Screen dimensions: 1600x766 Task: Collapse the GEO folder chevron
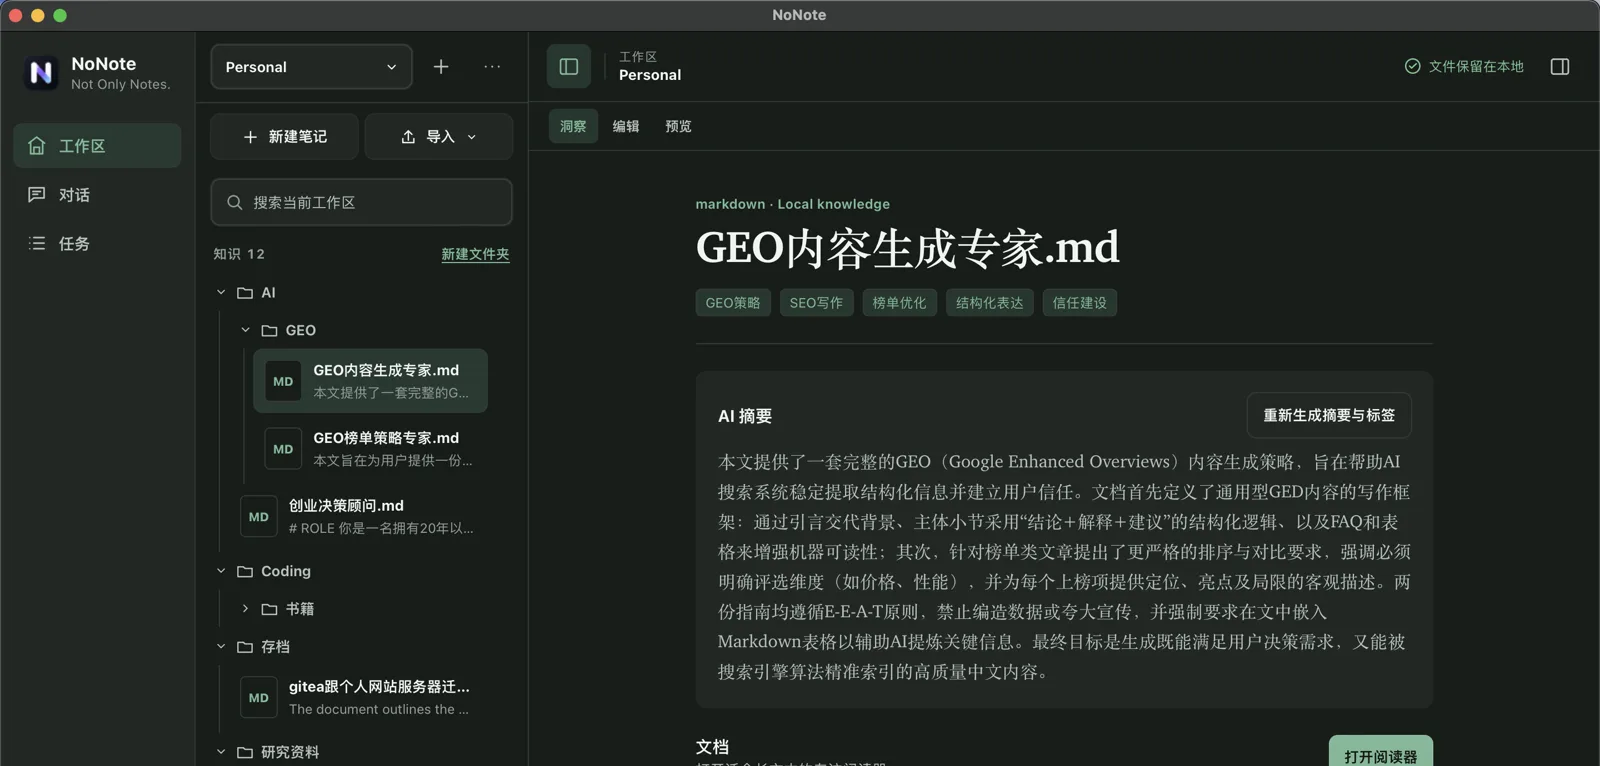(245, 330)
